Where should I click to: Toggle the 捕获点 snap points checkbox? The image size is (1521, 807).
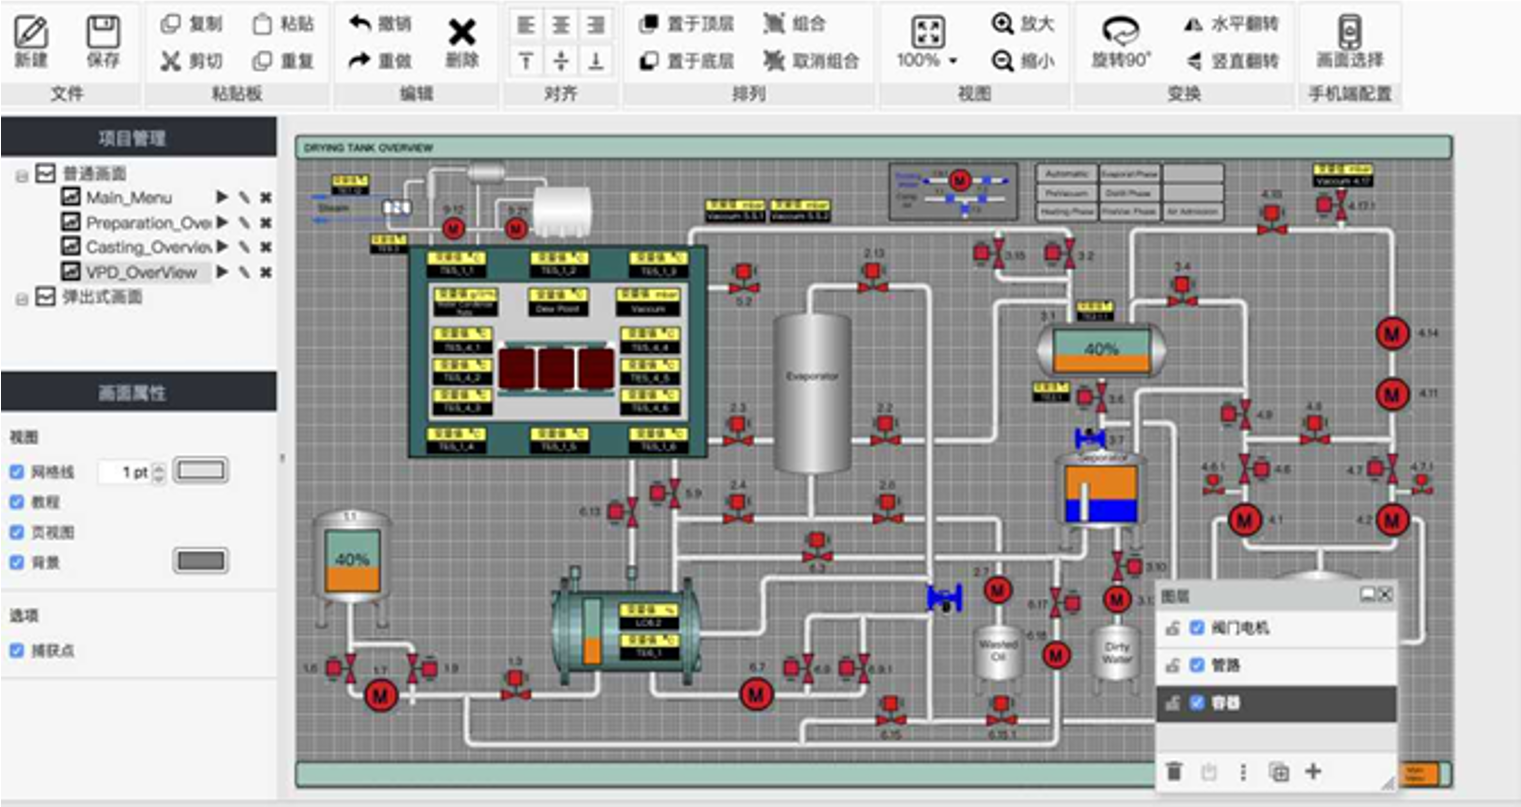[x=16, y=650]
